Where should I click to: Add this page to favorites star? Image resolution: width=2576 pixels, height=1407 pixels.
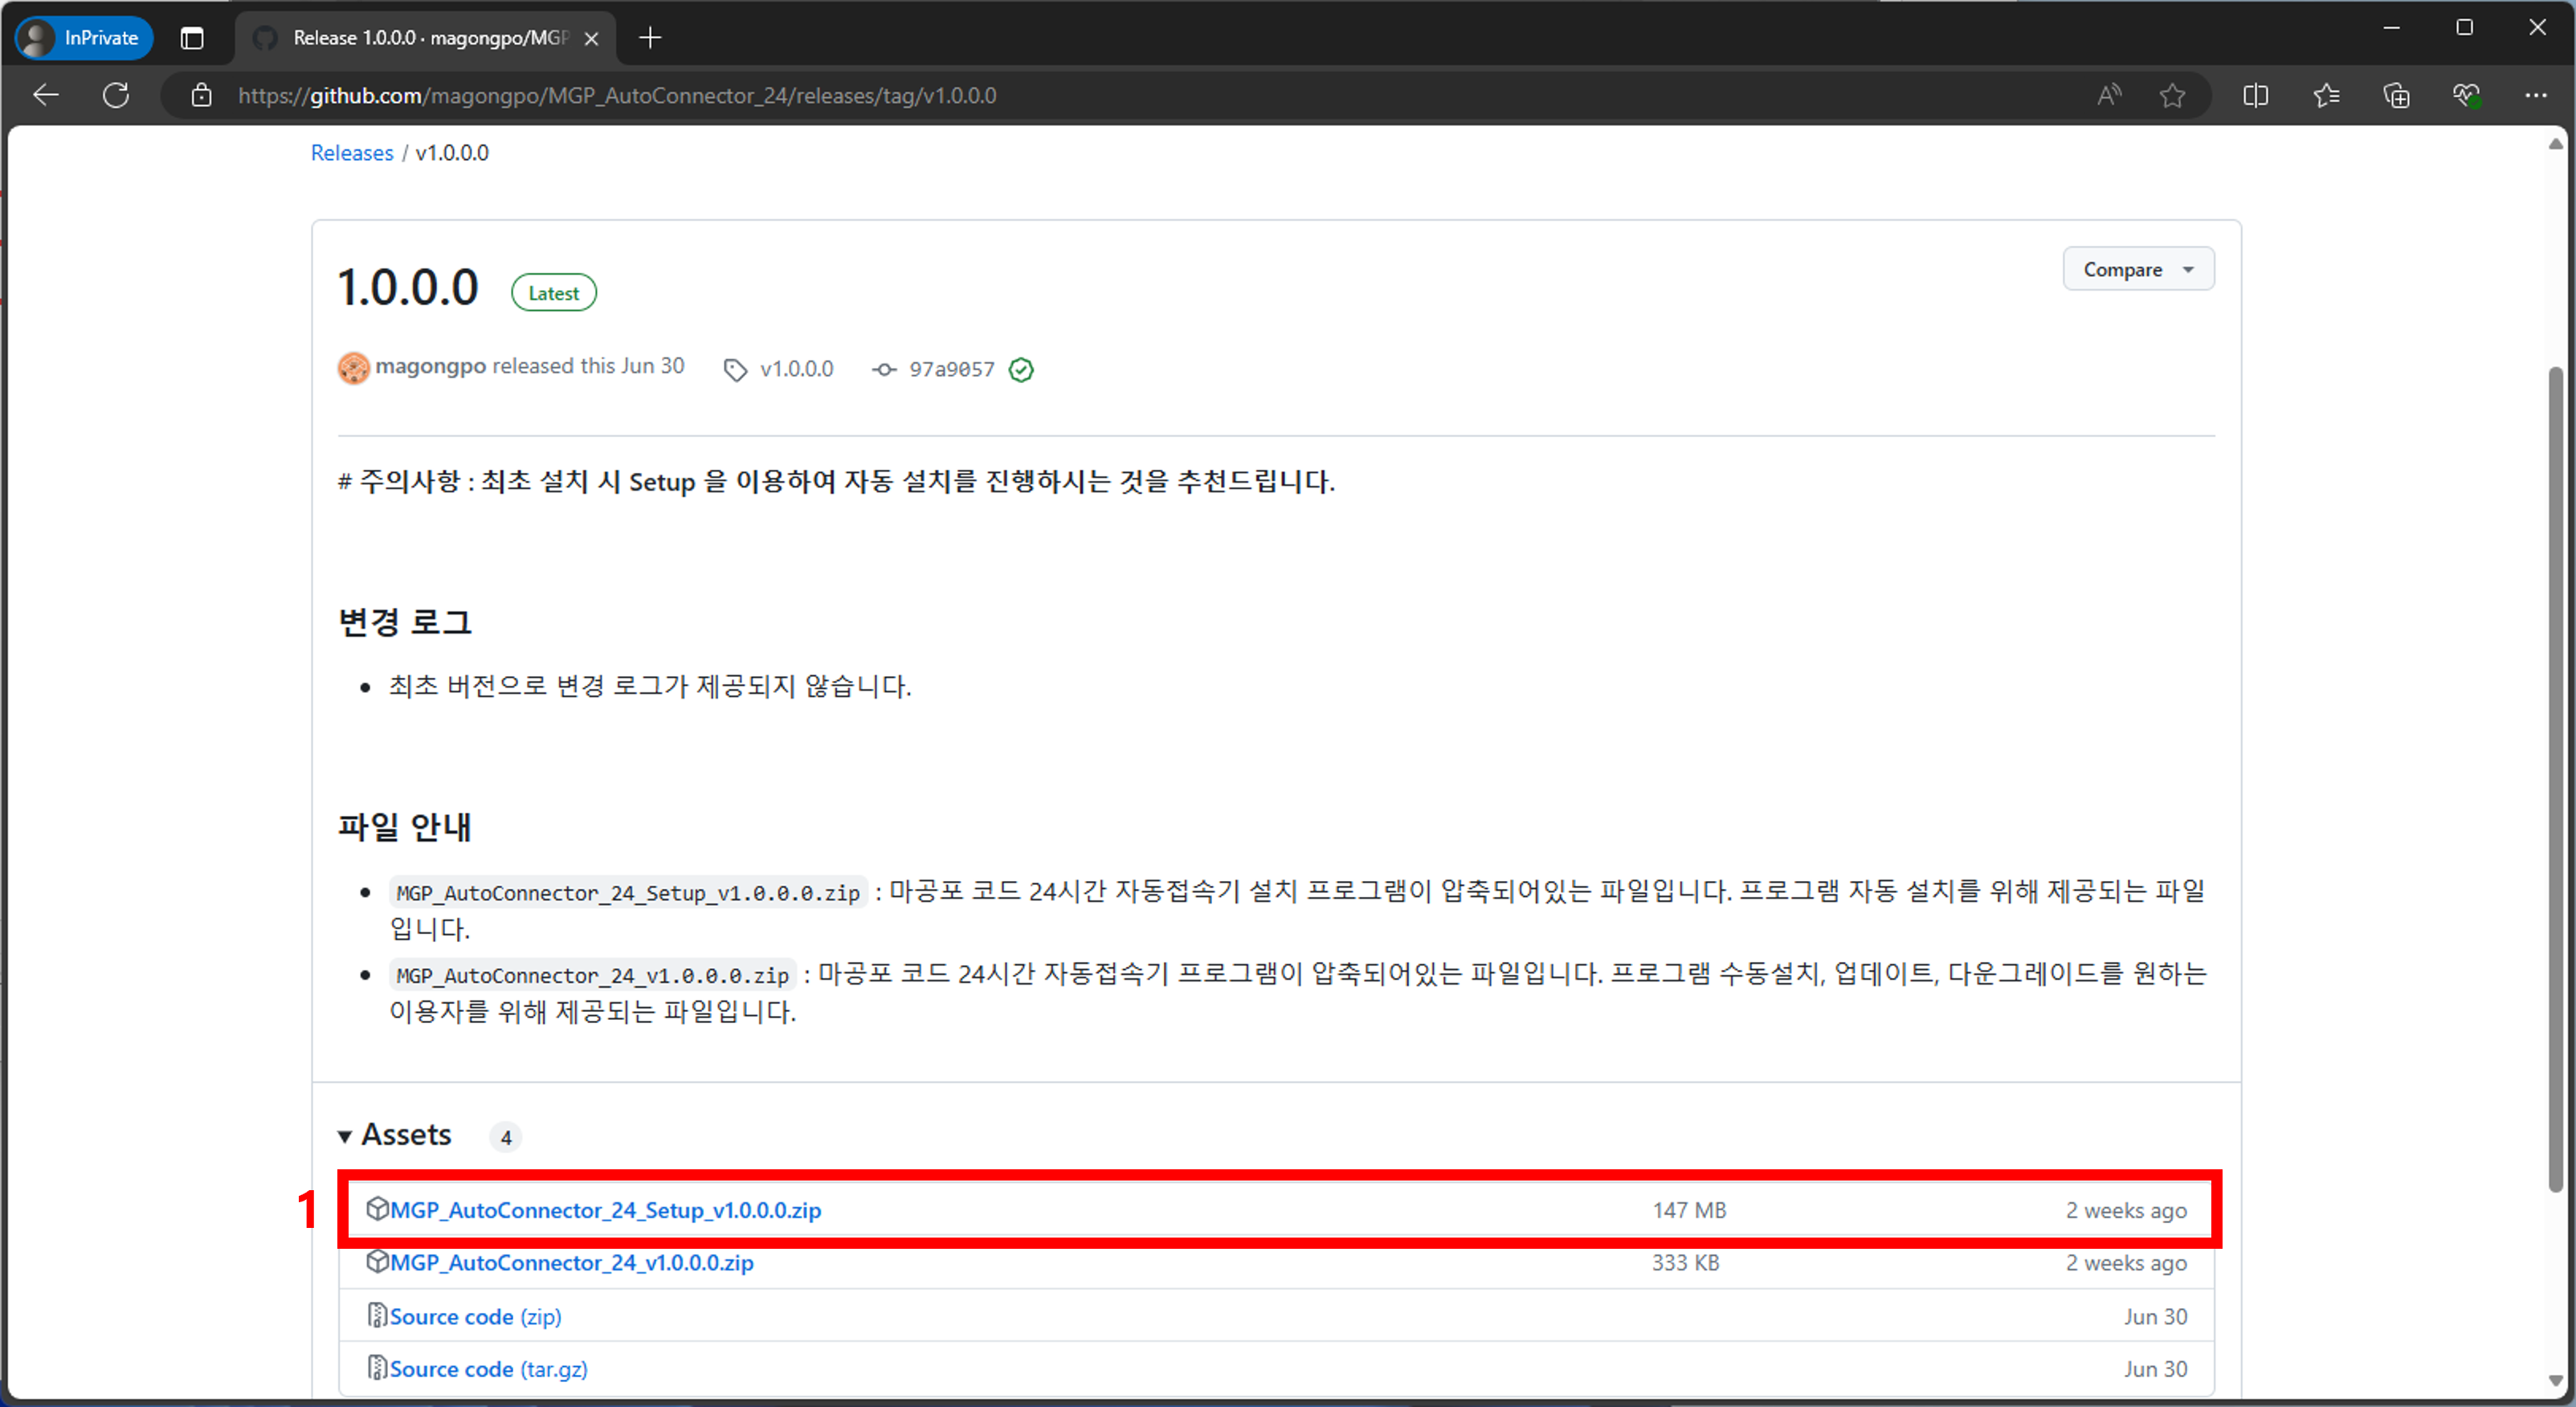point(2172,95)
